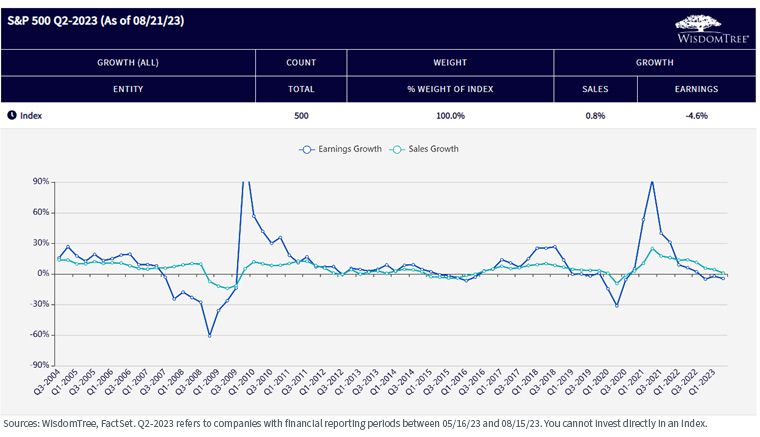Click the Q3-2020 x-axis label
Screen dimensions: 760x437
click(x=614, y=382)
